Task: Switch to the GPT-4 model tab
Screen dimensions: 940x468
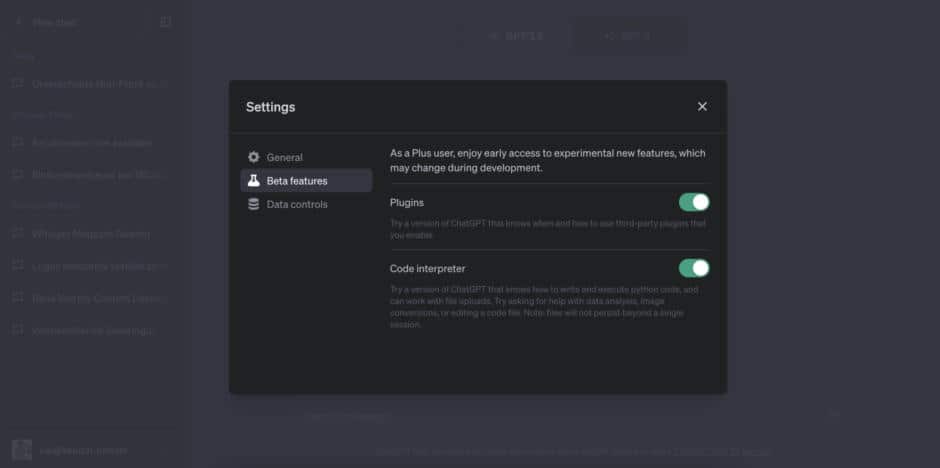Action: (628, 36)
